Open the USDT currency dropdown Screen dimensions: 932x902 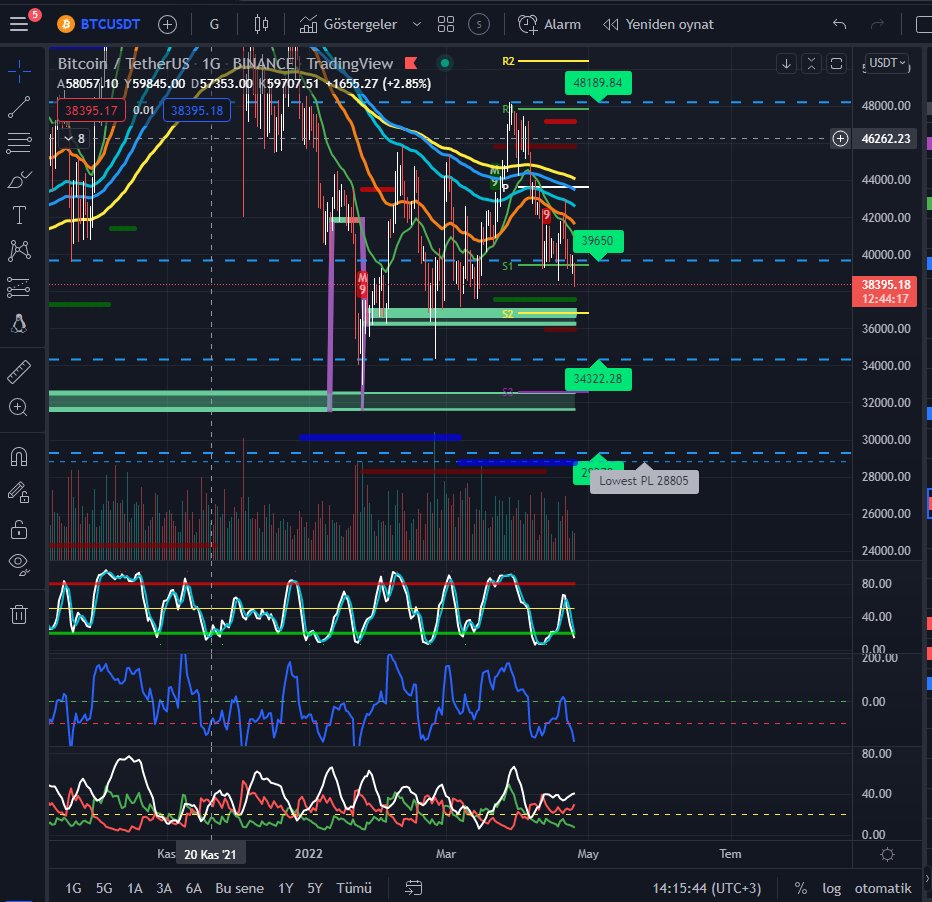click(x=887, y=63)
